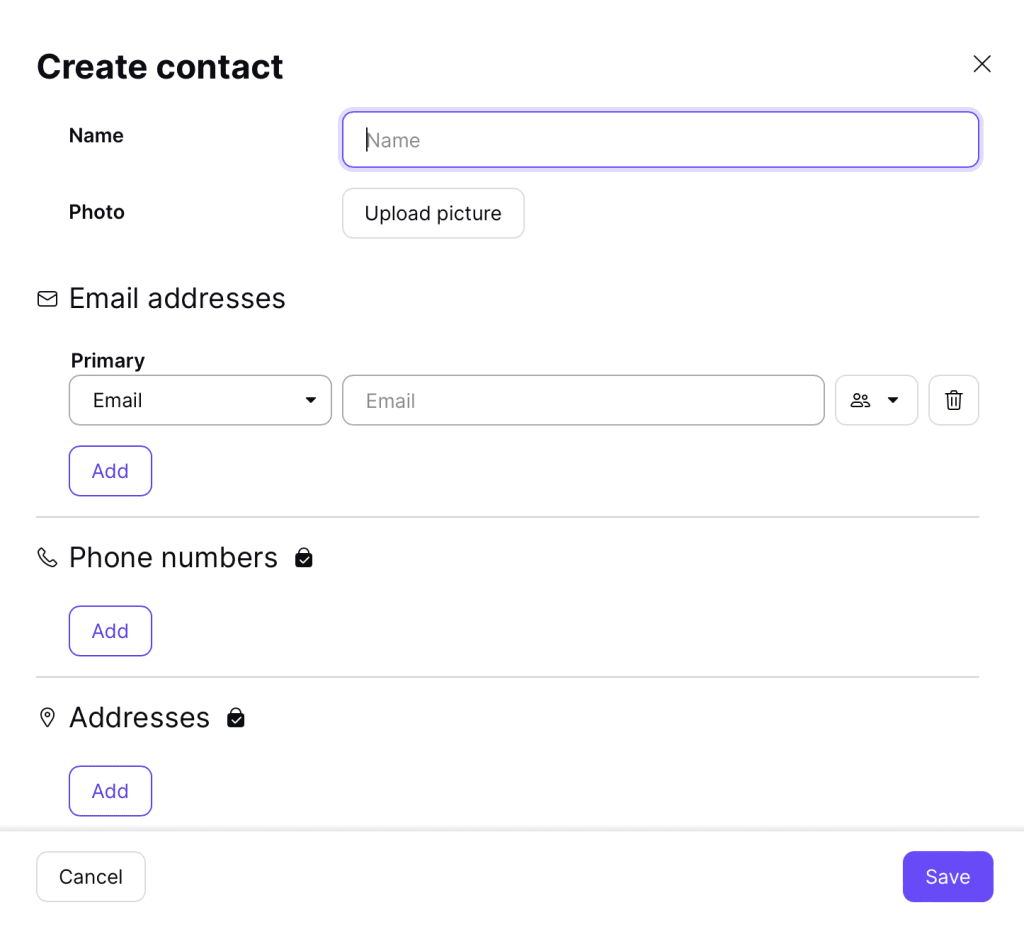This screenshot has width=1024, height=939.
Task: Close the Create contact dialog with X
Action: point(982,64)
